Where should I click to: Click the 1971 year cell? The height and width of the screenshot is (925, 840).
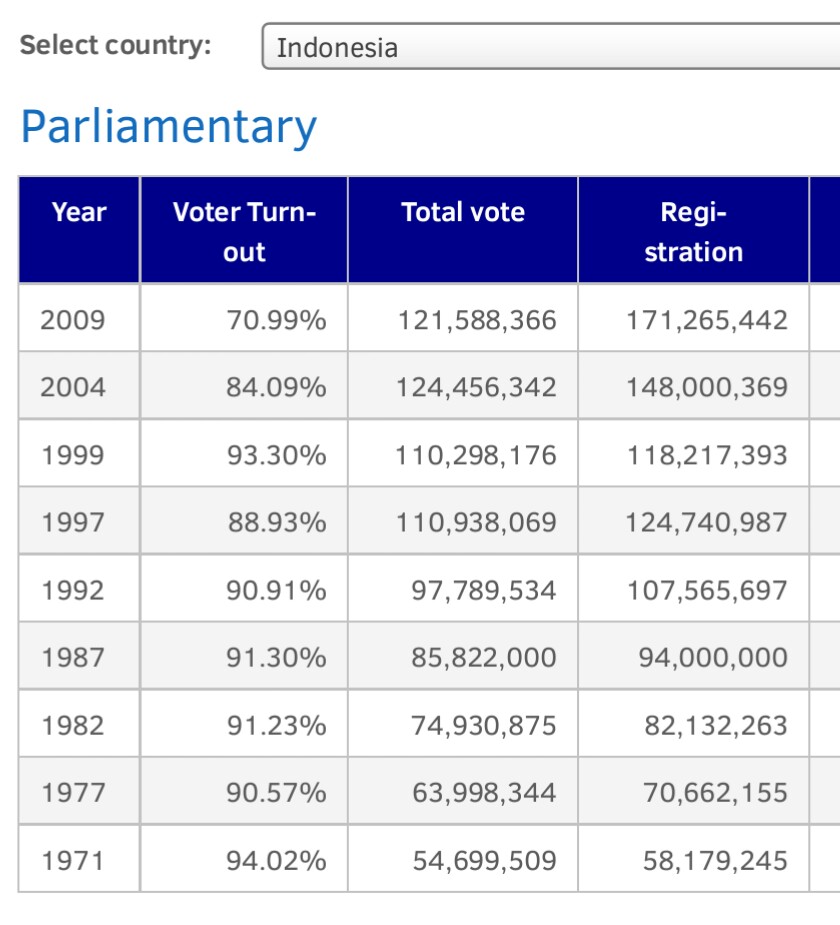pyautogui.click(x=73, y=860)
